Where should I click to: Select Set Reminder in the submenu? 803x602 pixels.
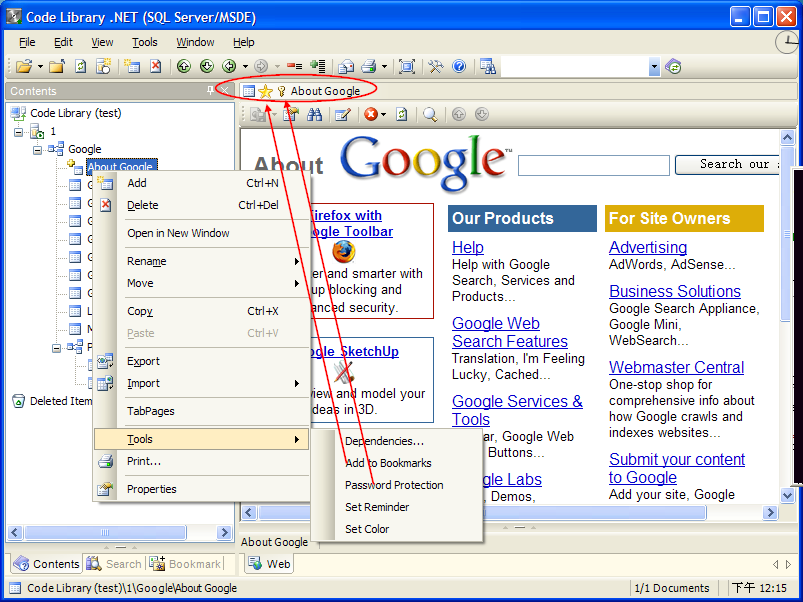tap(377, 507)
